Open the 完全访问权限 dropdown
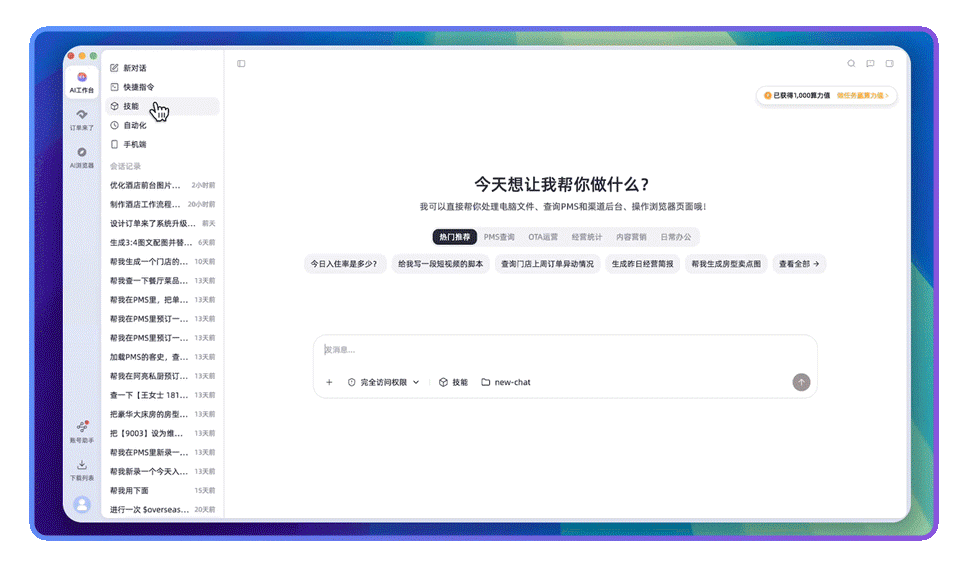 tap(384, 382)
